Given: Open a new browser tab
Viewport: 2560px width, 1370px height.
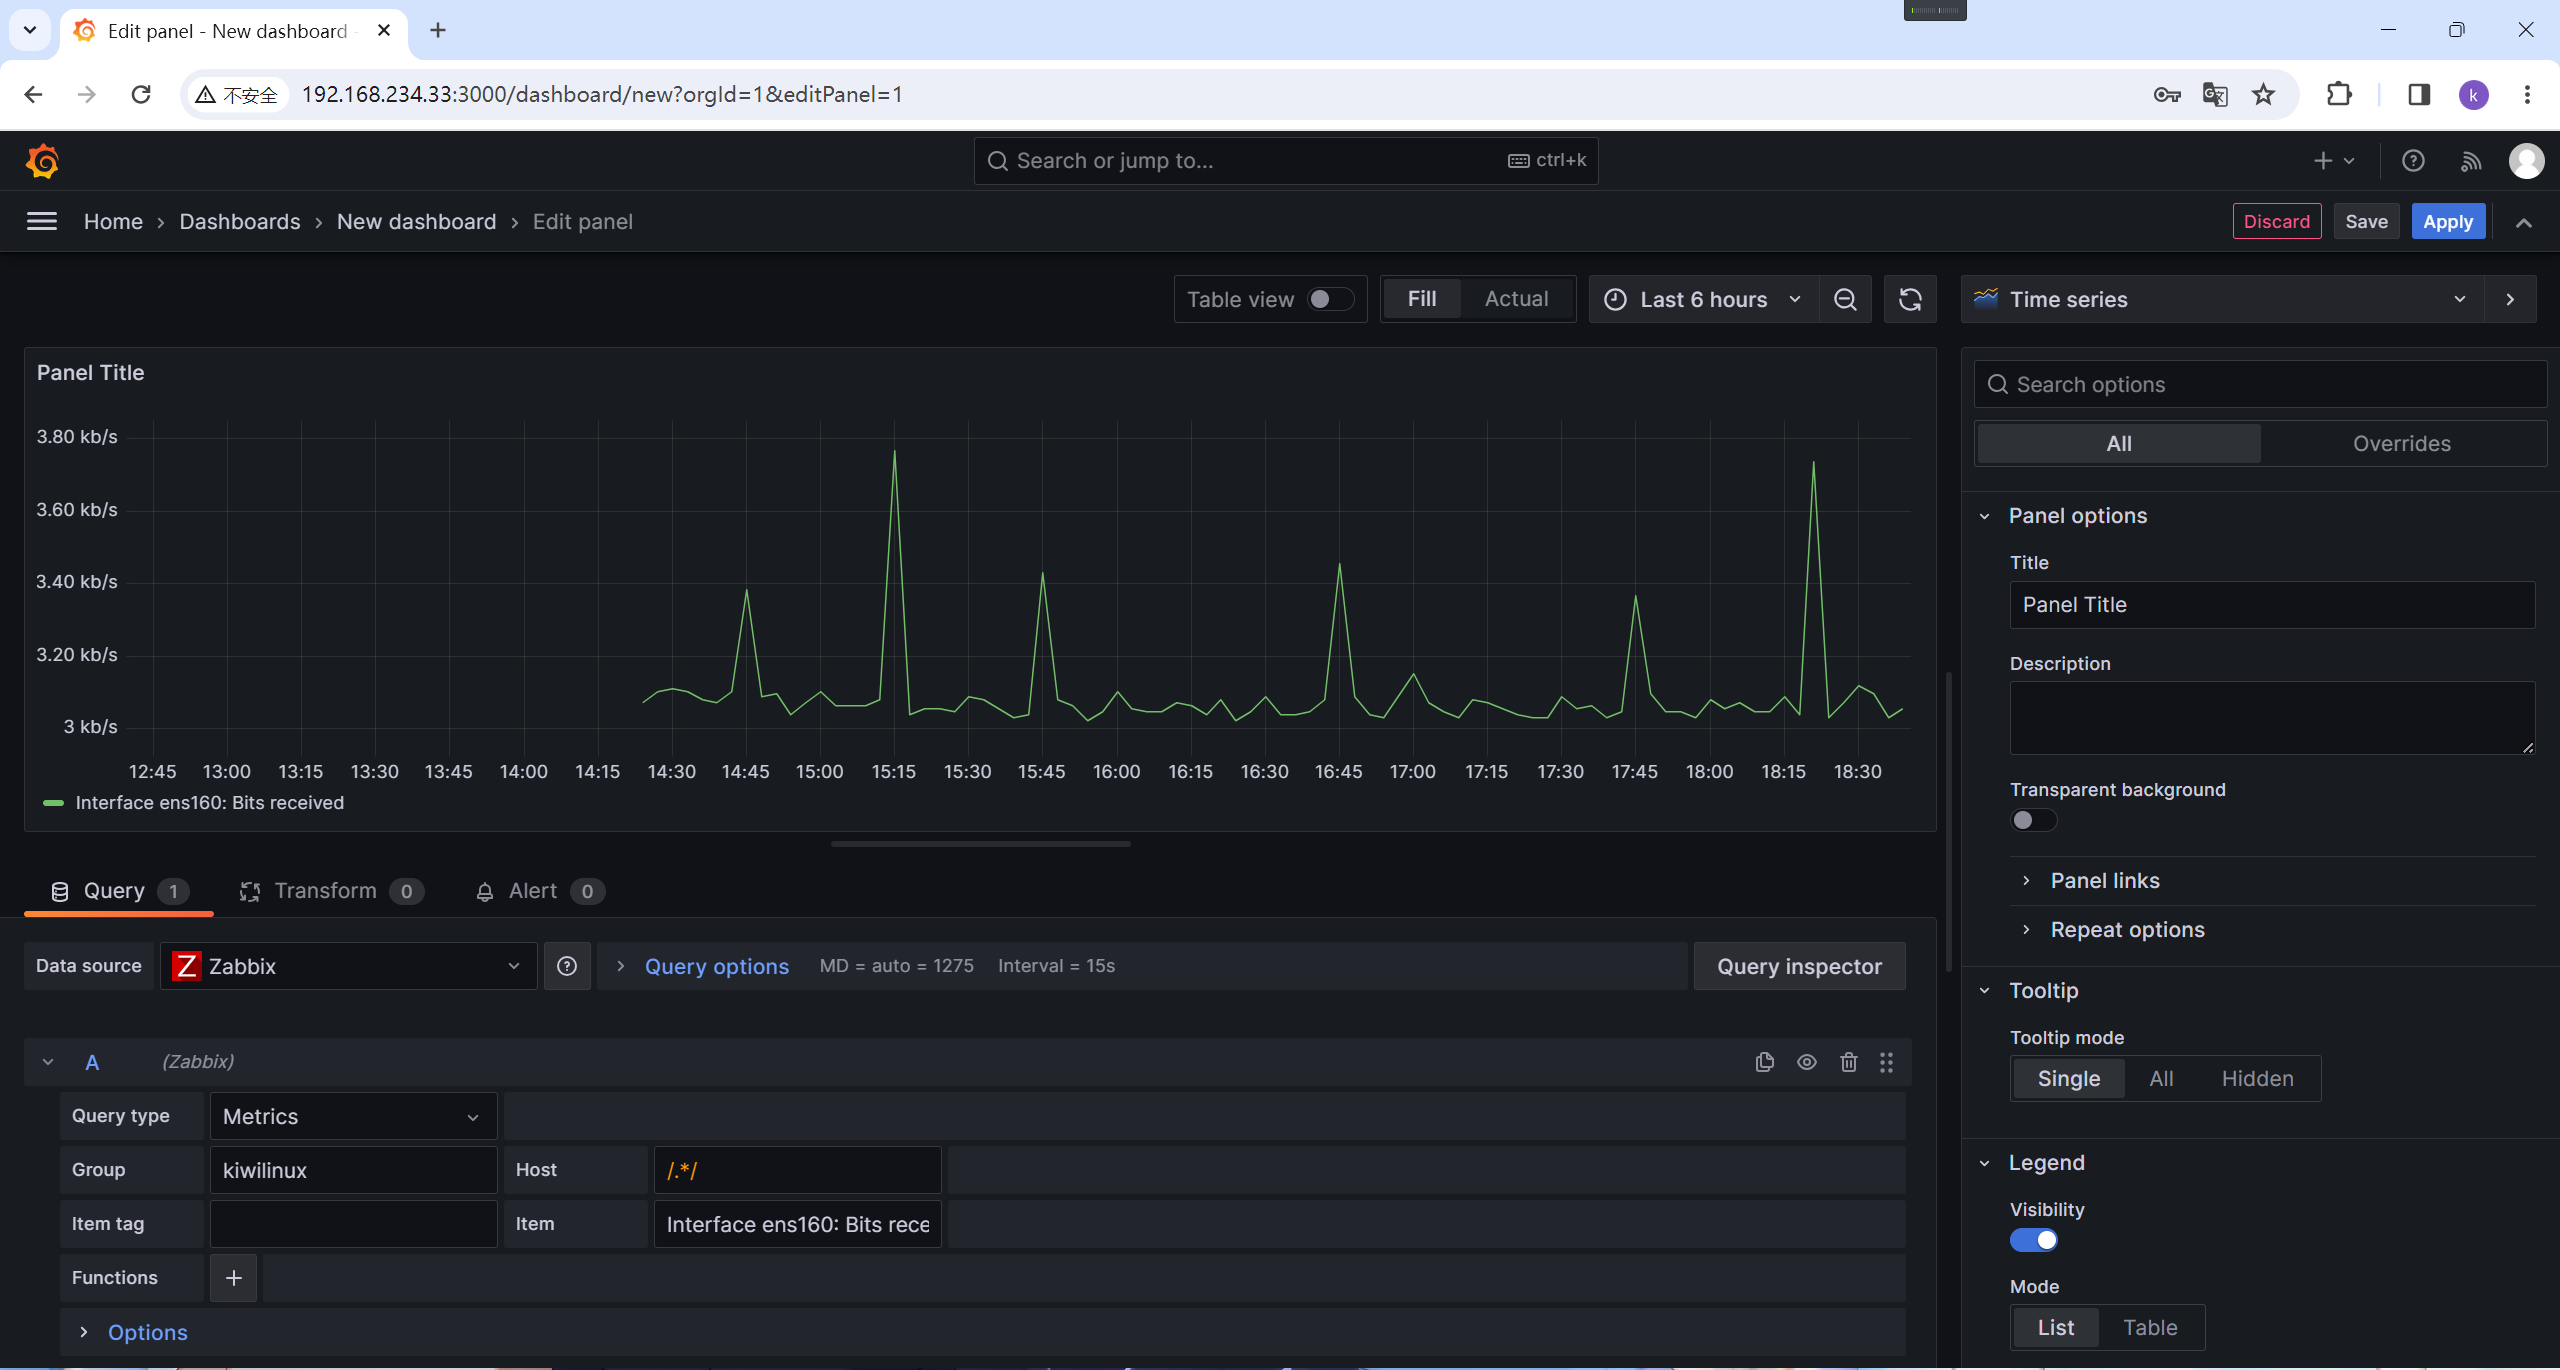Looking at the screenshot, I should [x=438, y=30].
